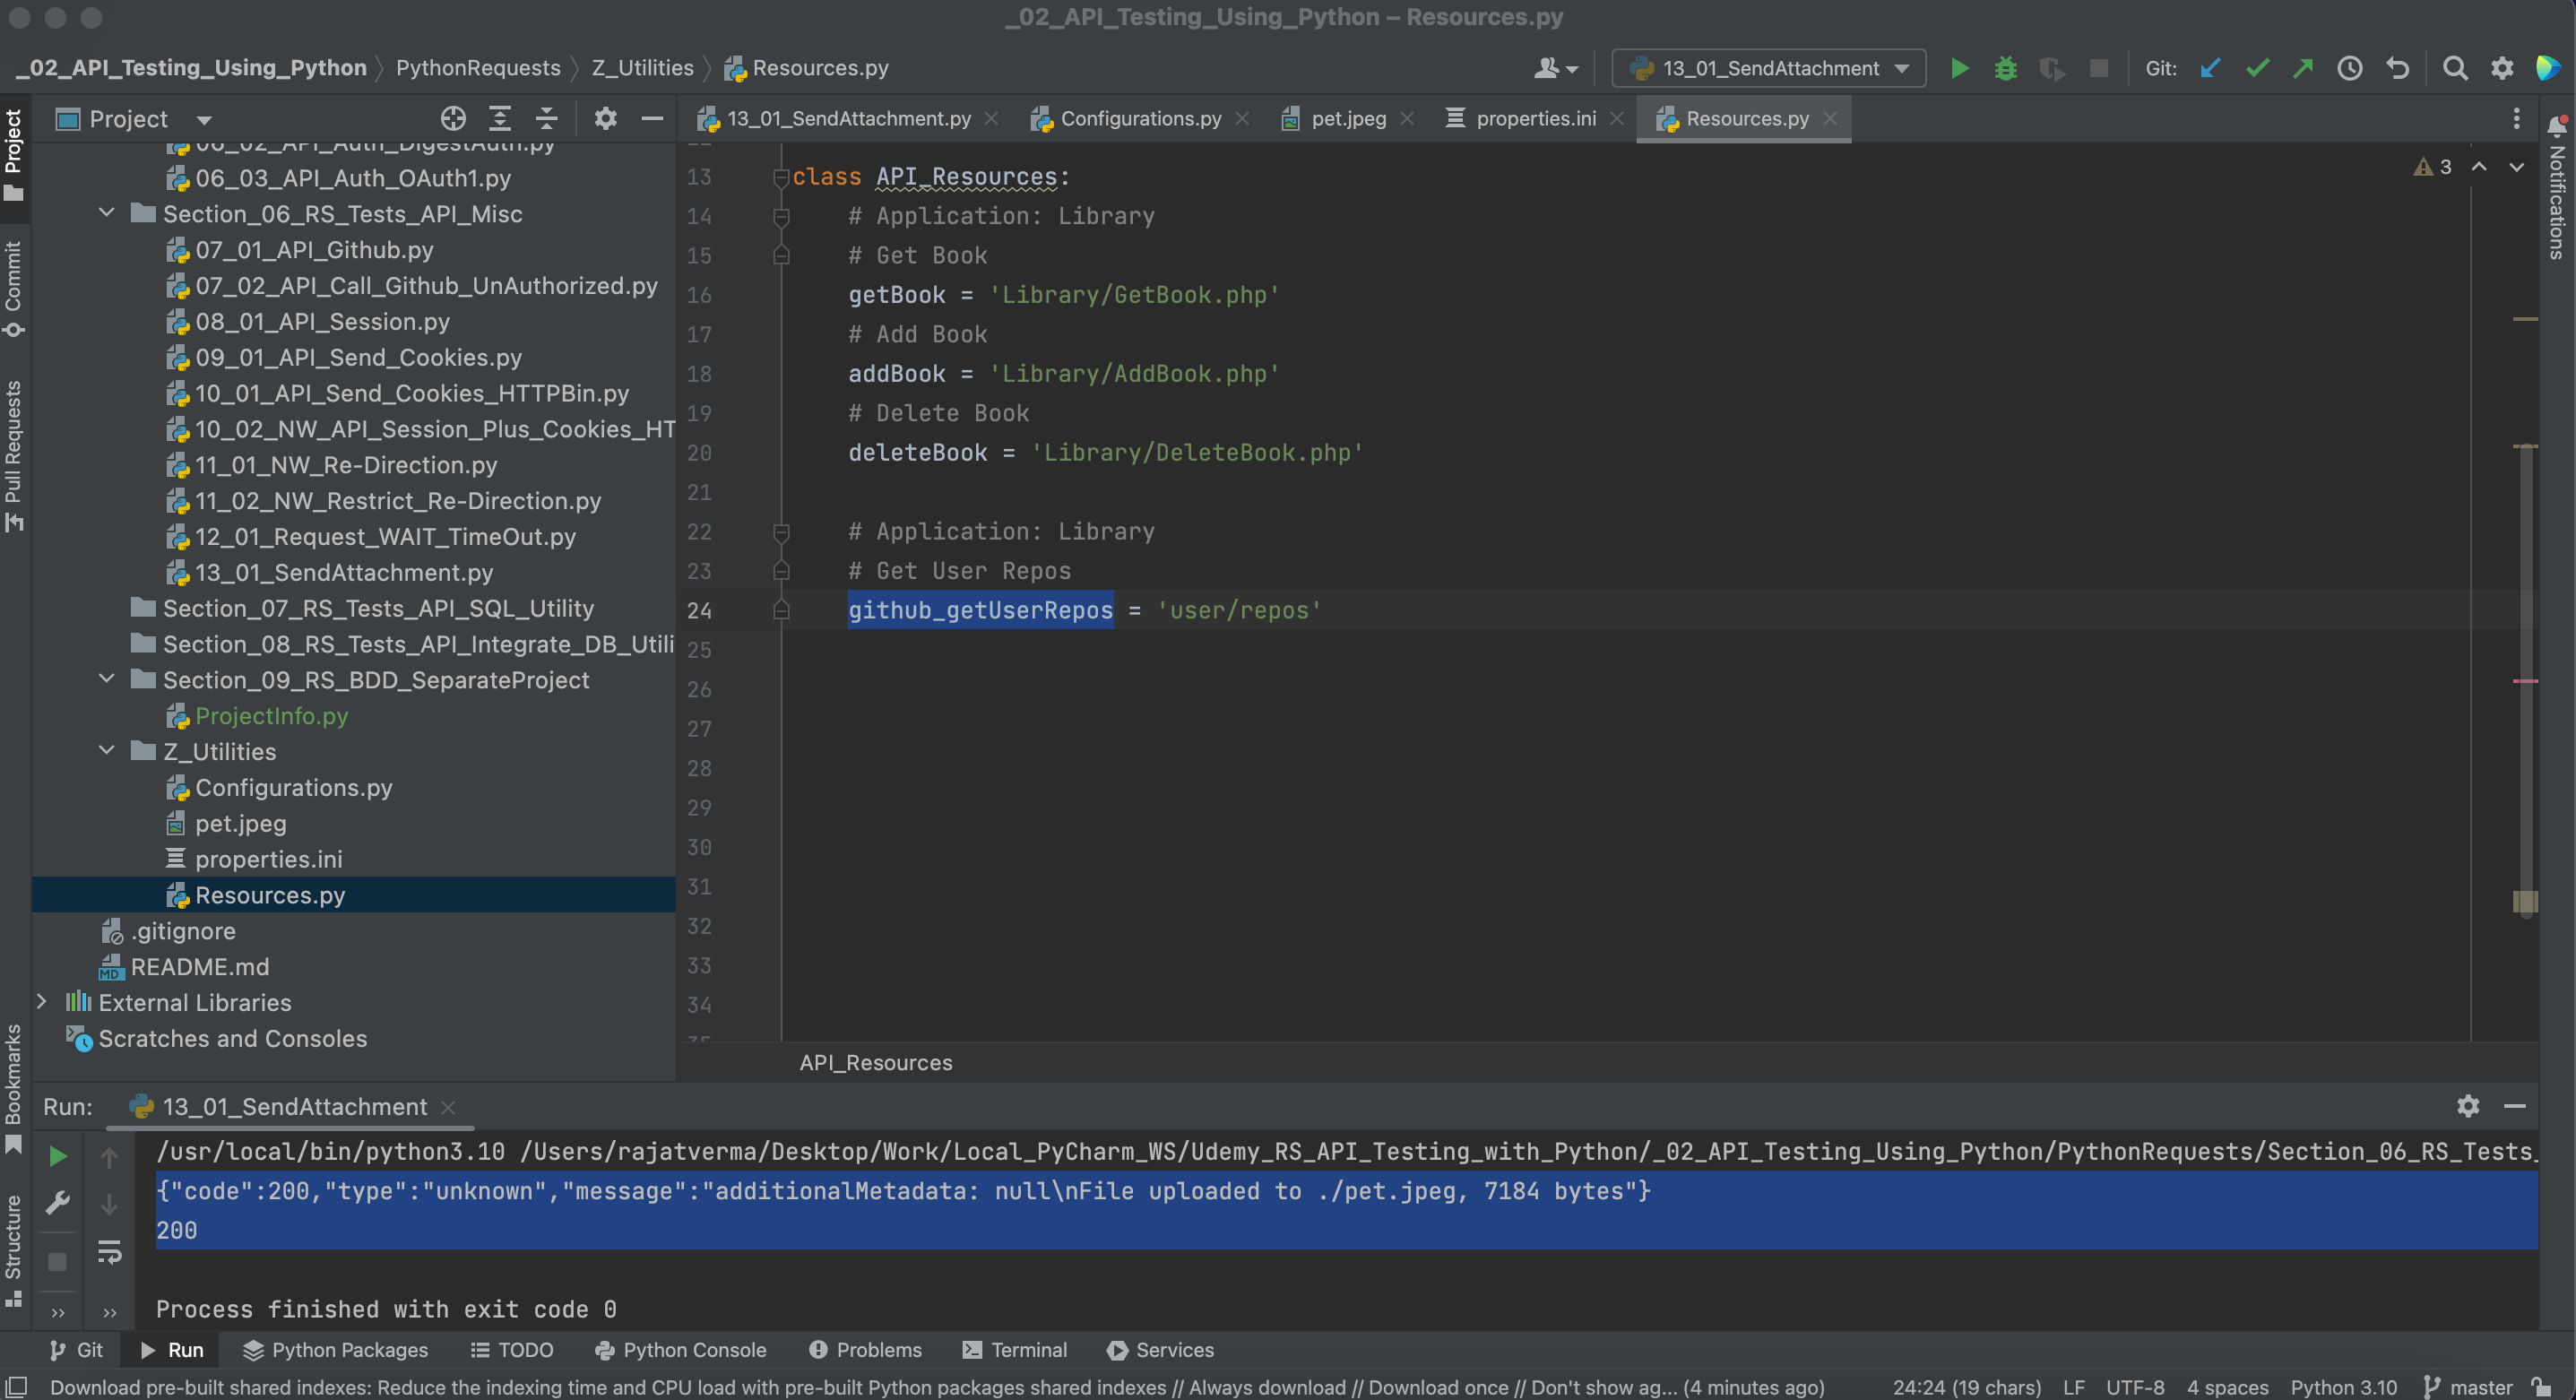Viewport: 2576px width, 1400px height.
Task: Toggle tool window bars icon in status bar
Action: click(x=16, y=1387)
